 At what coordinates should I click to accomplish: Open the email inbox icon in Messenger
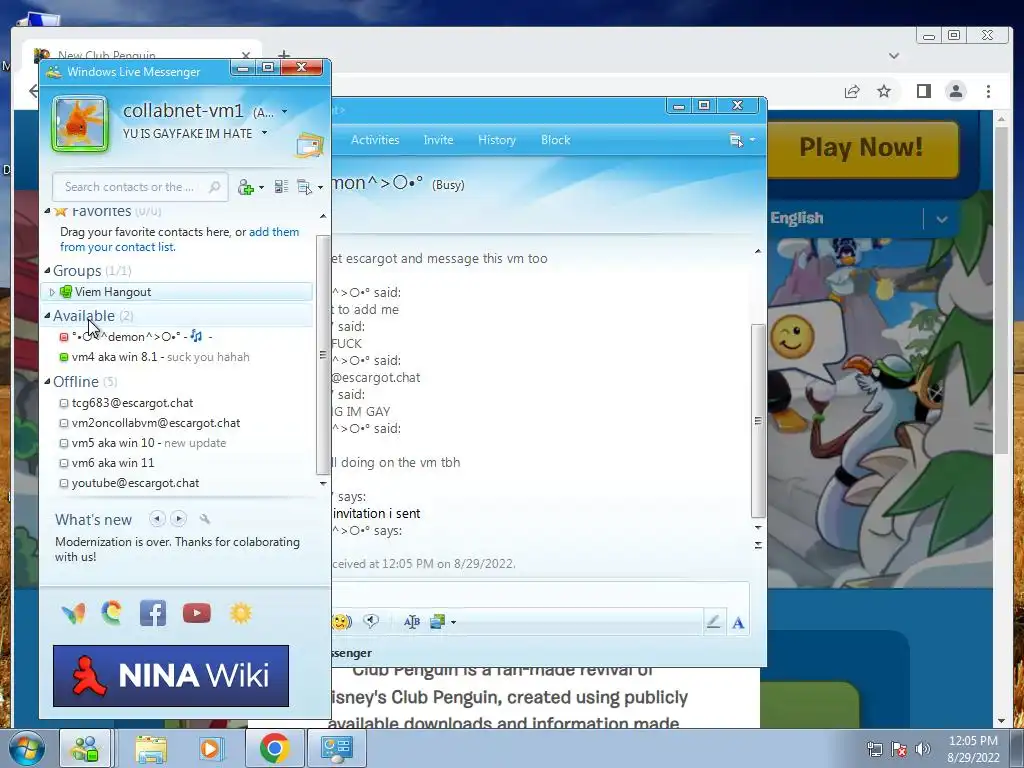pyautogui.click(x=310, y=145)
